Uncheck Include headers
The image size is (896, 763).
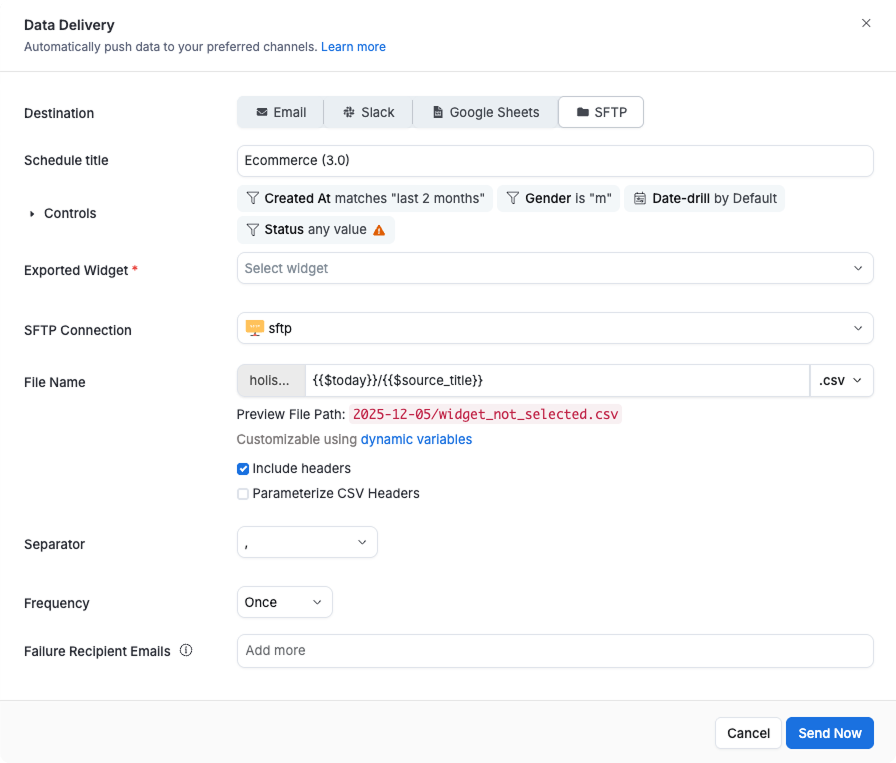[x=242, y=468]
